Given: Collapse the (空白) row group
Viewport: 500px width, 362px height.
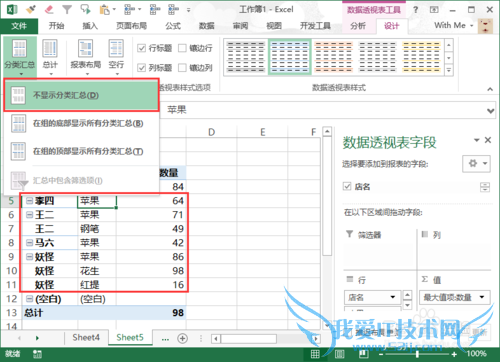Looking at the screenshot, I should pyautogui.click(x=30, y=299).
